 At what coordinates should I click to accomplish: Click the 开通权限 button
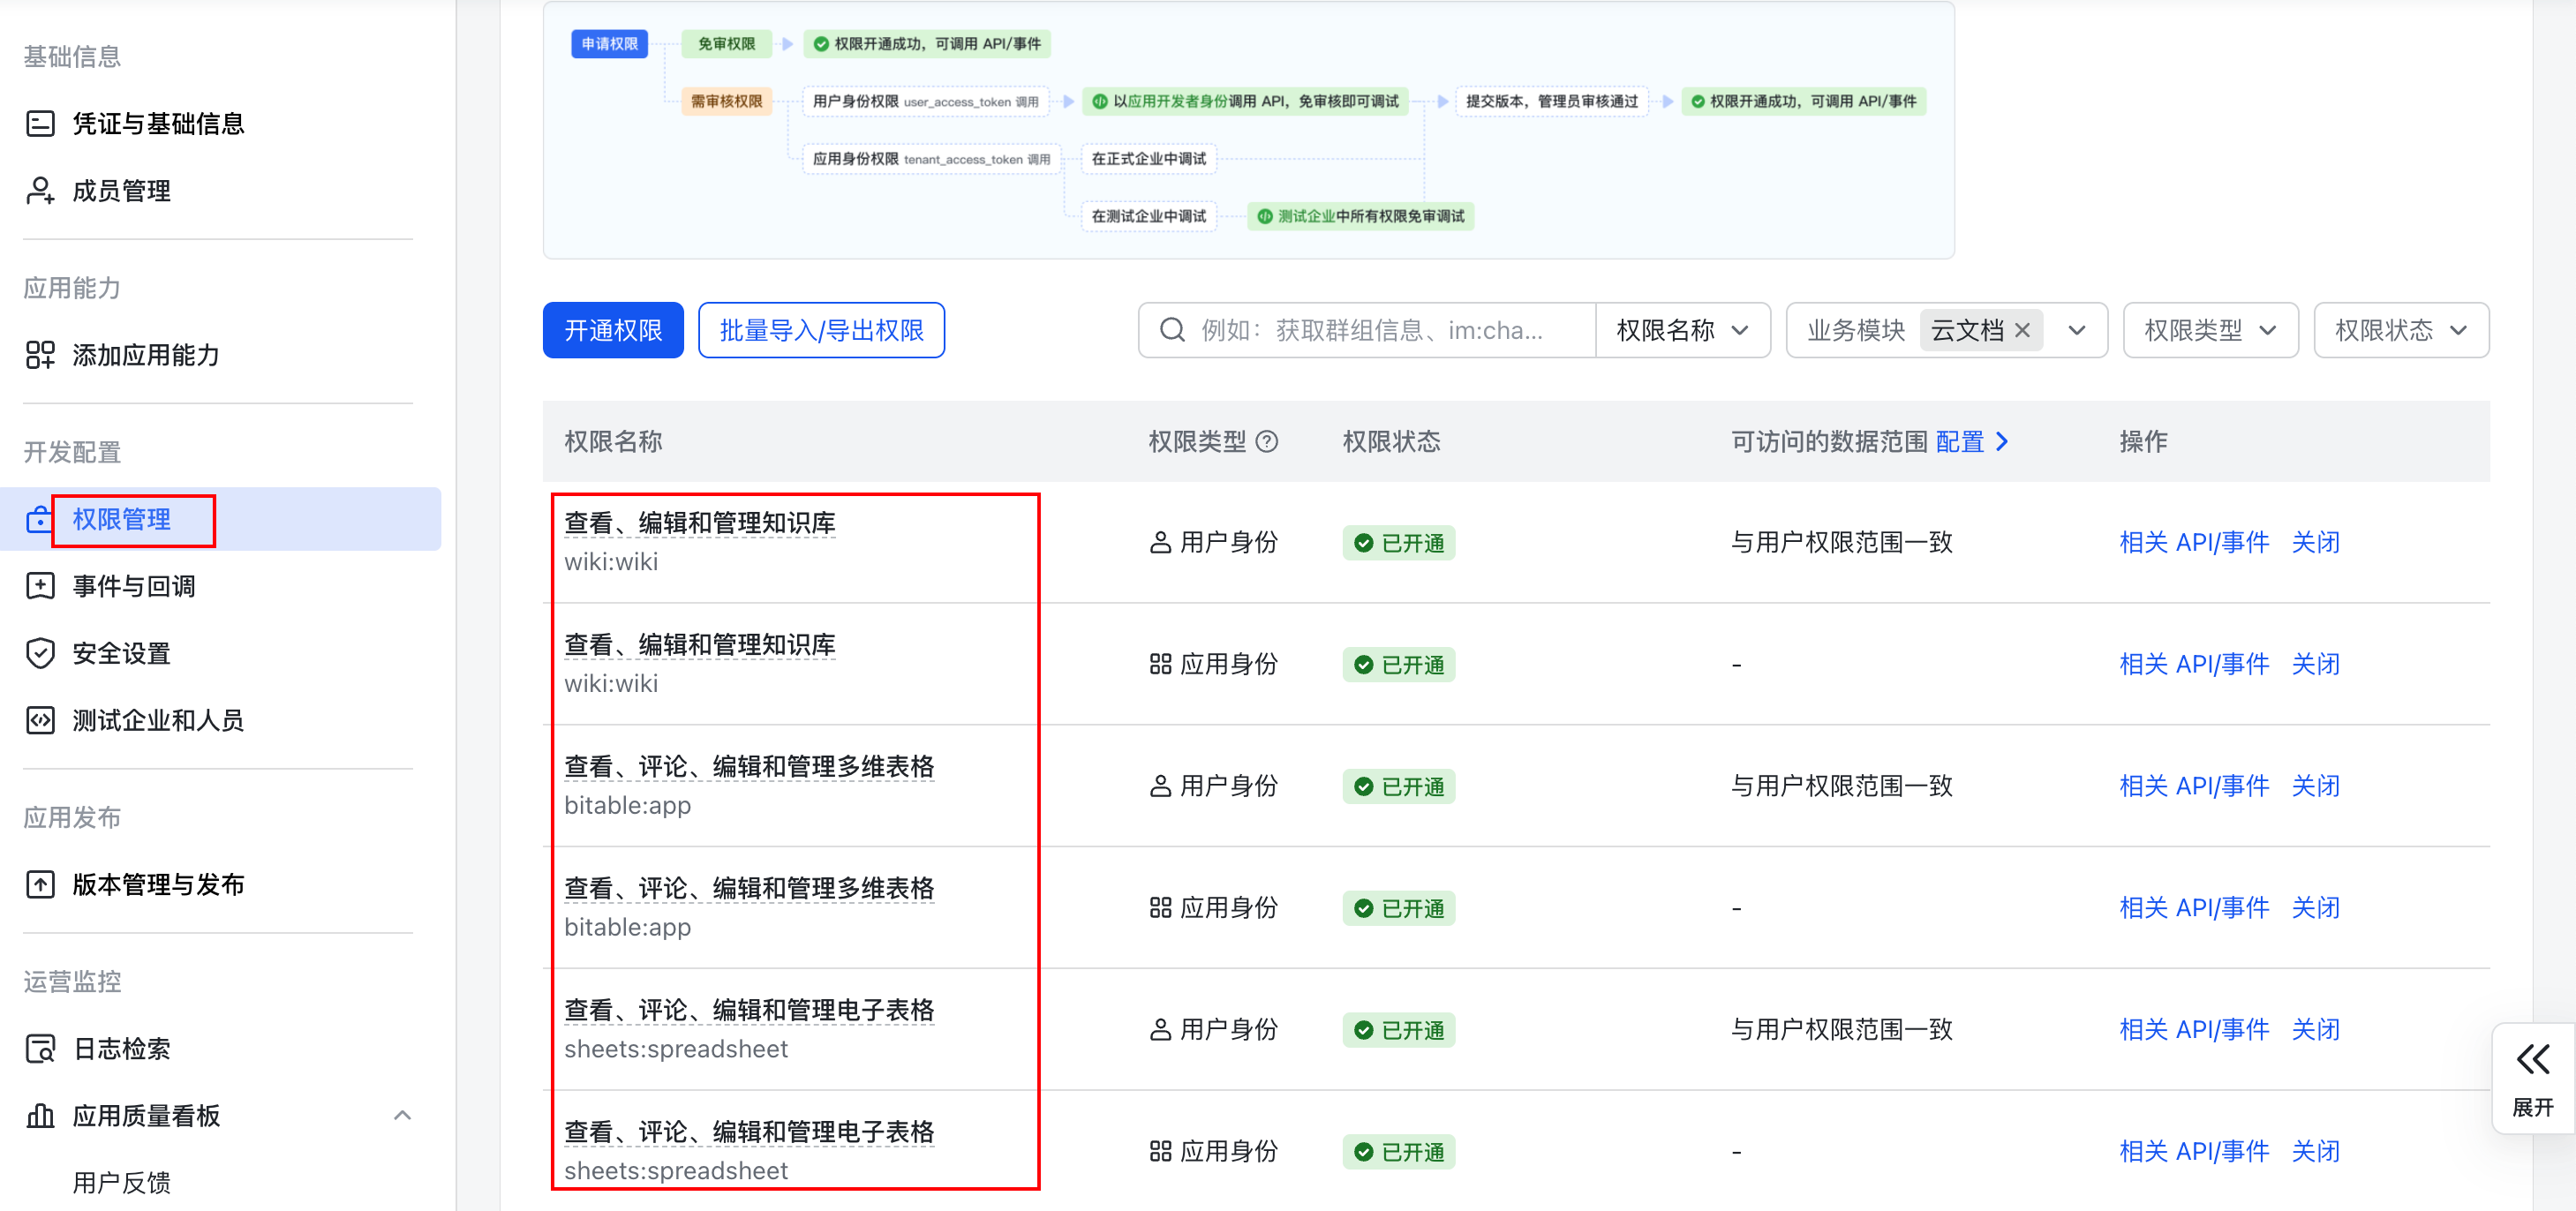tap(613, 330)
